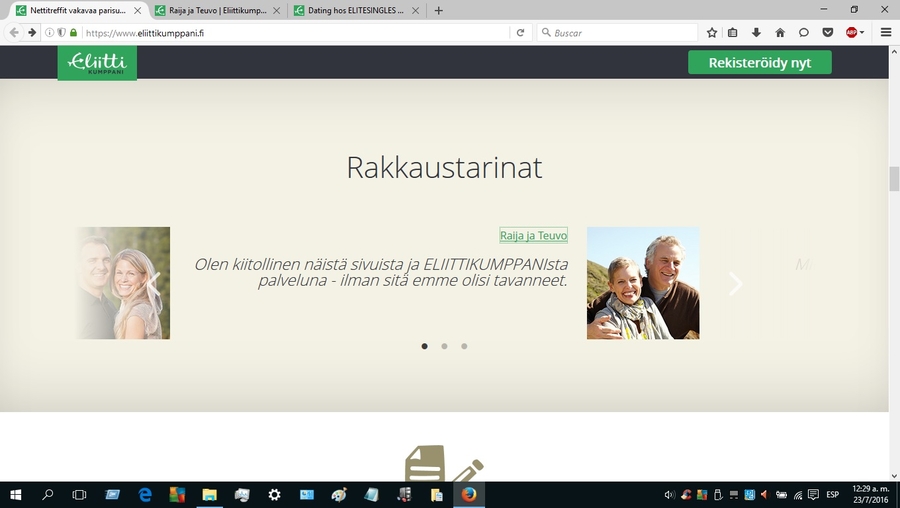Open the downloads arrow icon
This screenshot has height=508, width=900.
(x=756, y=33)
